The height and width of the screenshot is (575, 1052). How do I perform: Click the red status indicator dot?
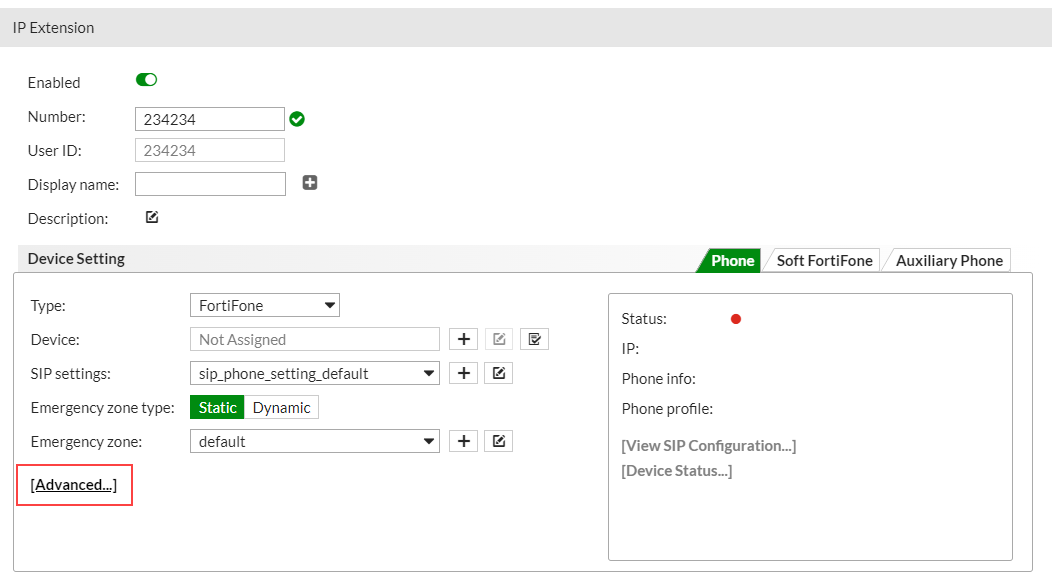tap(736, 319)
